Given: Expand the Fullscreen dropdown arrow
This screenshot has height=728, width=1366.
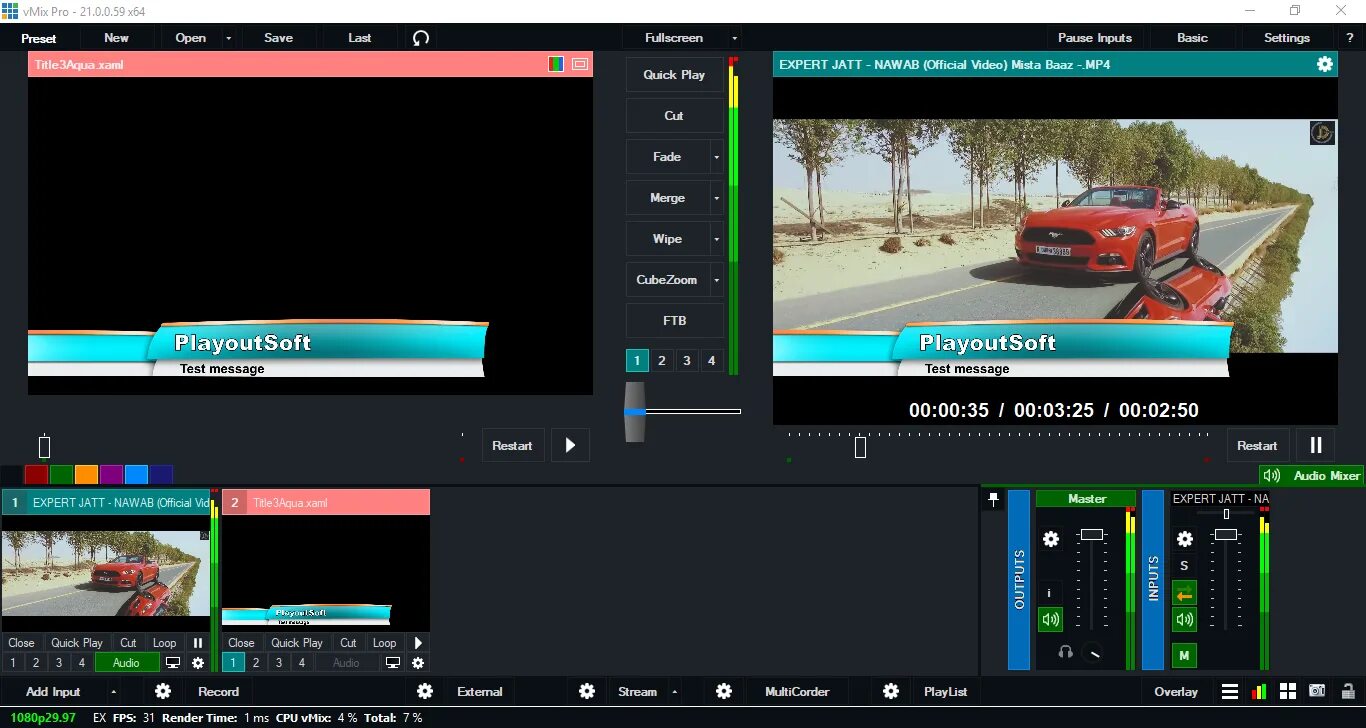Looking at the screenshot, I should tap(734, 38).
